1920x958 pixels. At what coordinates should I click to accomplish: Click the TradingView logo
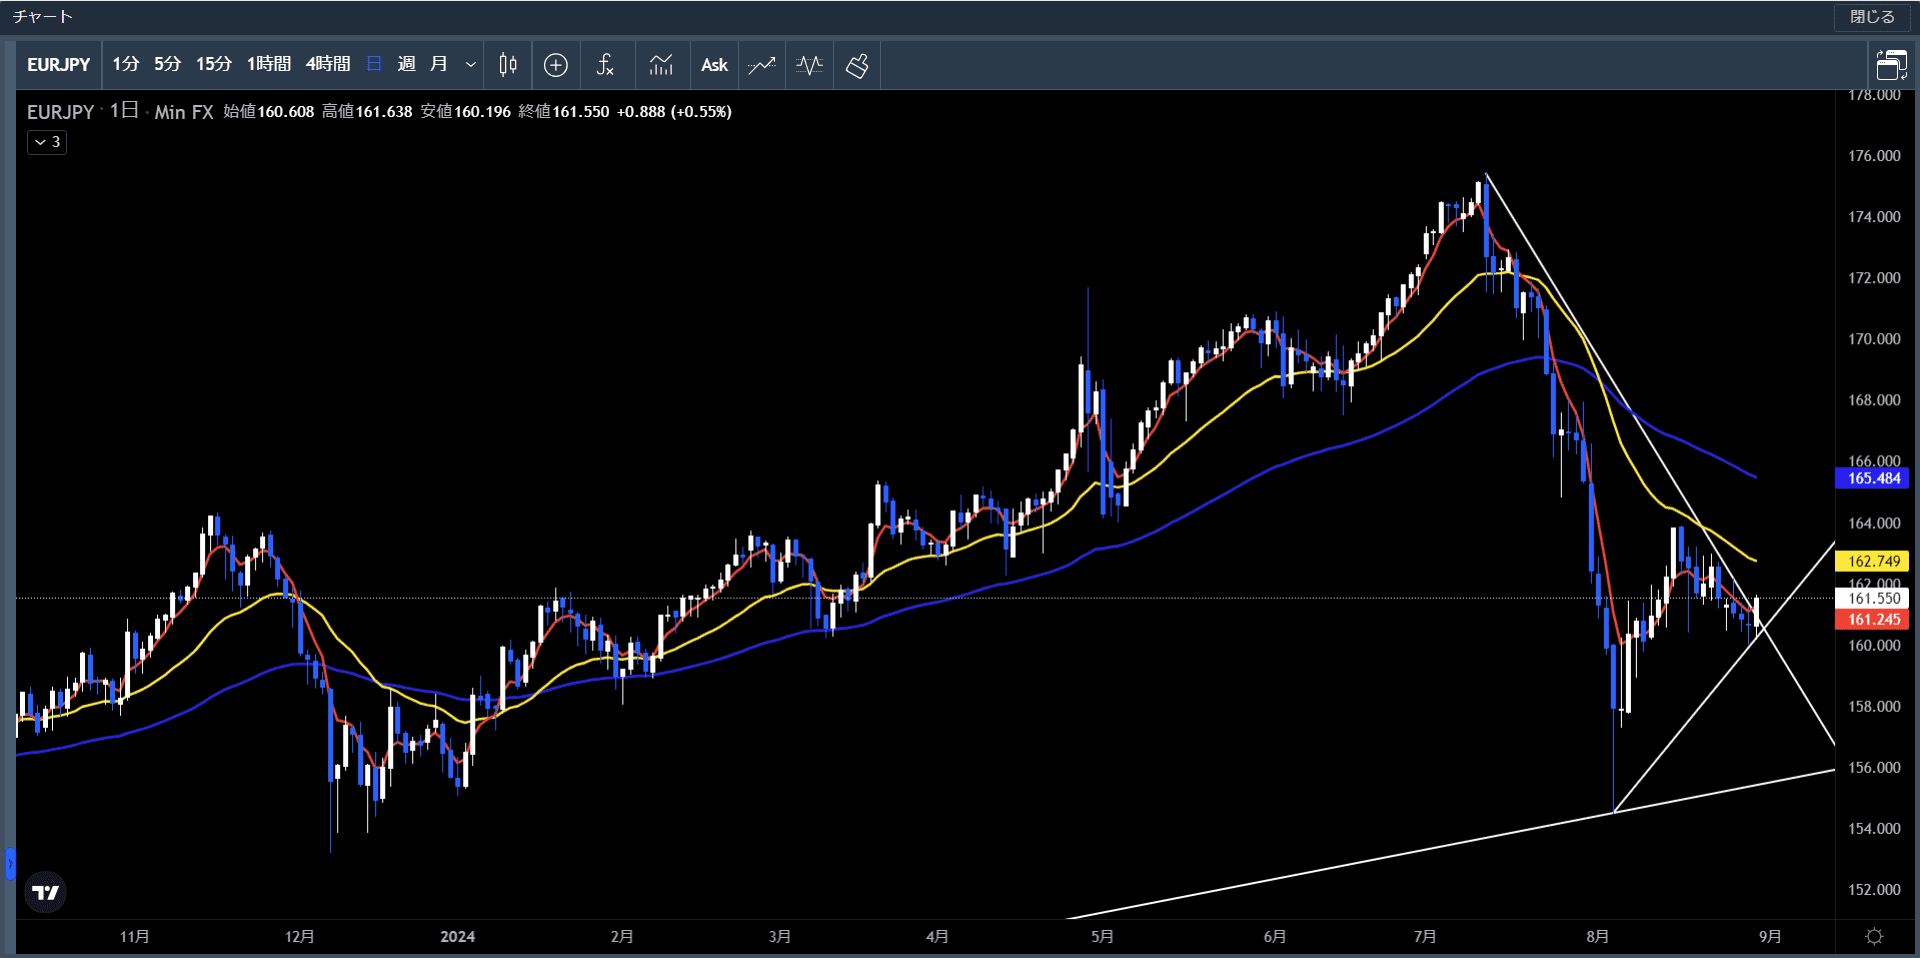click(45, 892)
